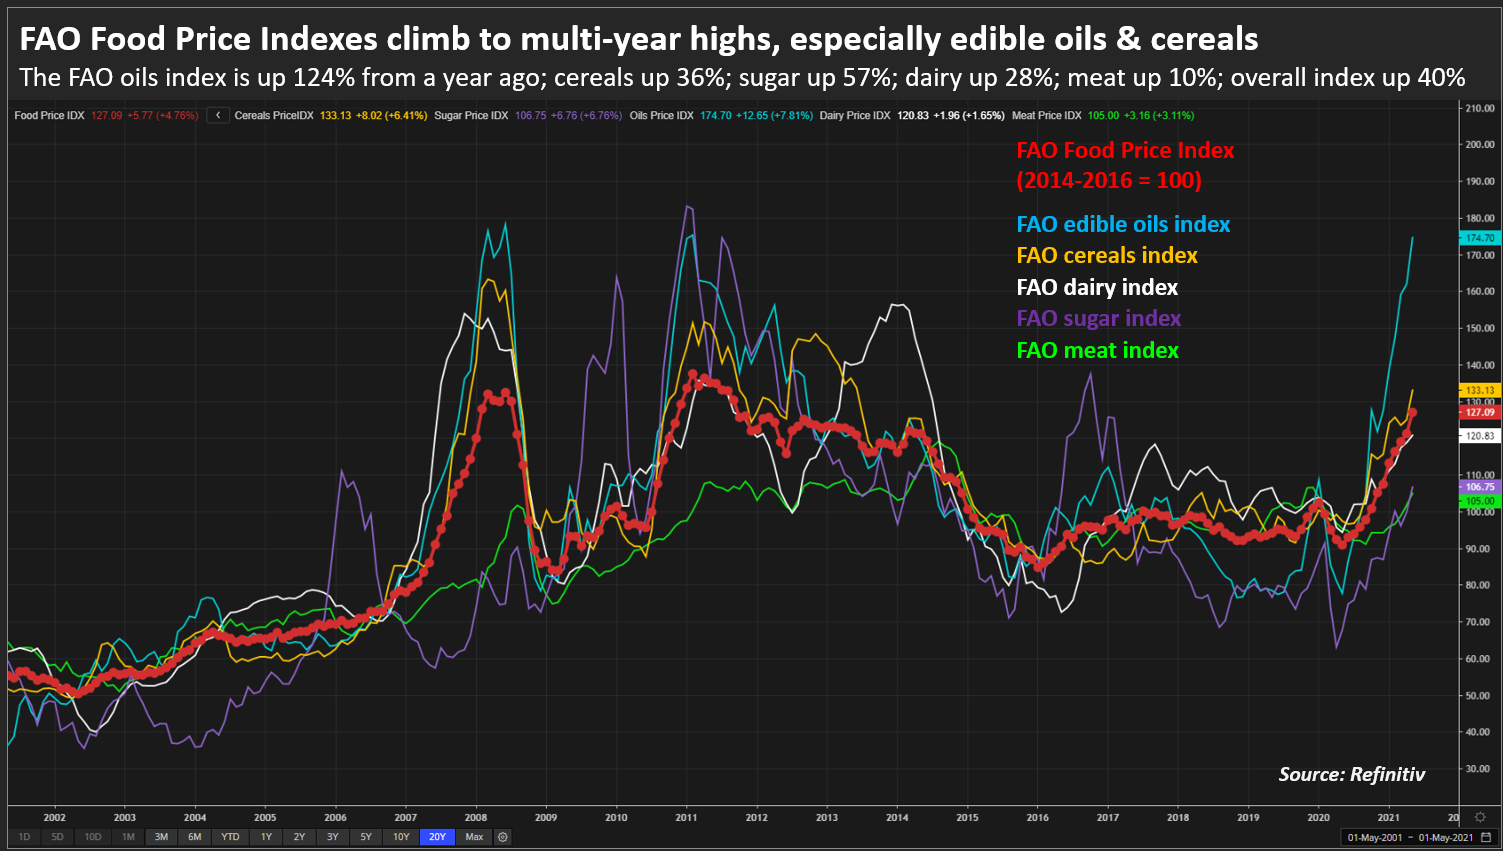This screenshot has height=851, width=1503.
Task: Edit the 01-May-2001 start date field
Action: [x=1374, y=837]
